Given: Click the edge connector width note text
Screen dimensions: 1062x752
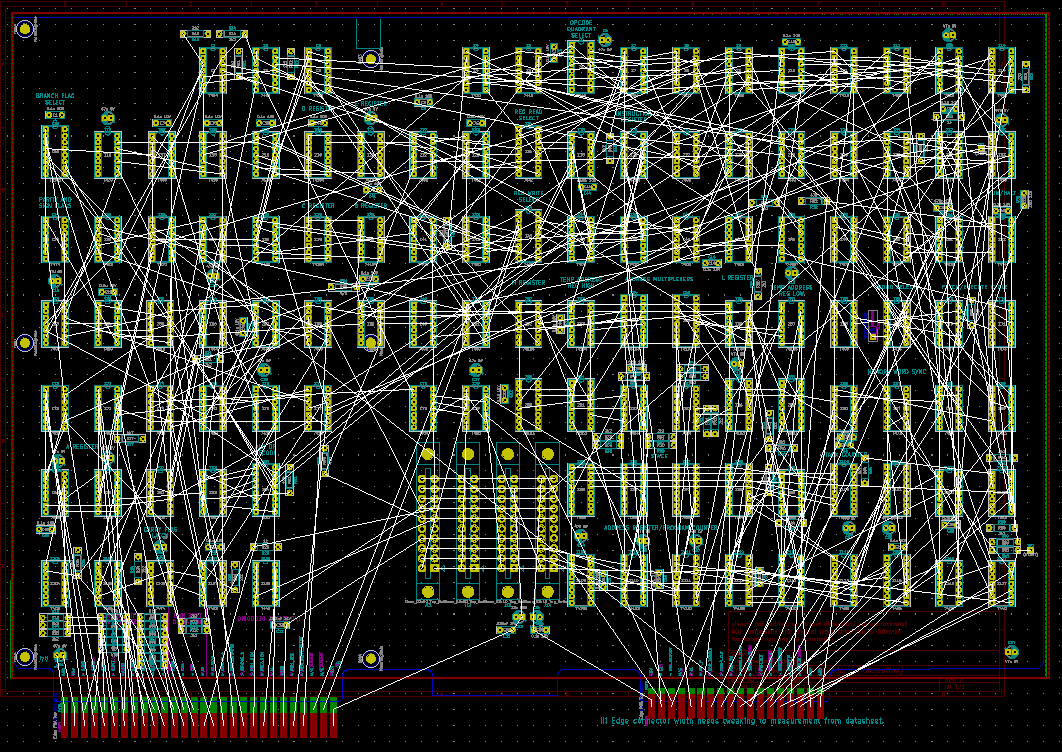Looking at the screenshot, I should pyautogui.click(x=741, y=721).
